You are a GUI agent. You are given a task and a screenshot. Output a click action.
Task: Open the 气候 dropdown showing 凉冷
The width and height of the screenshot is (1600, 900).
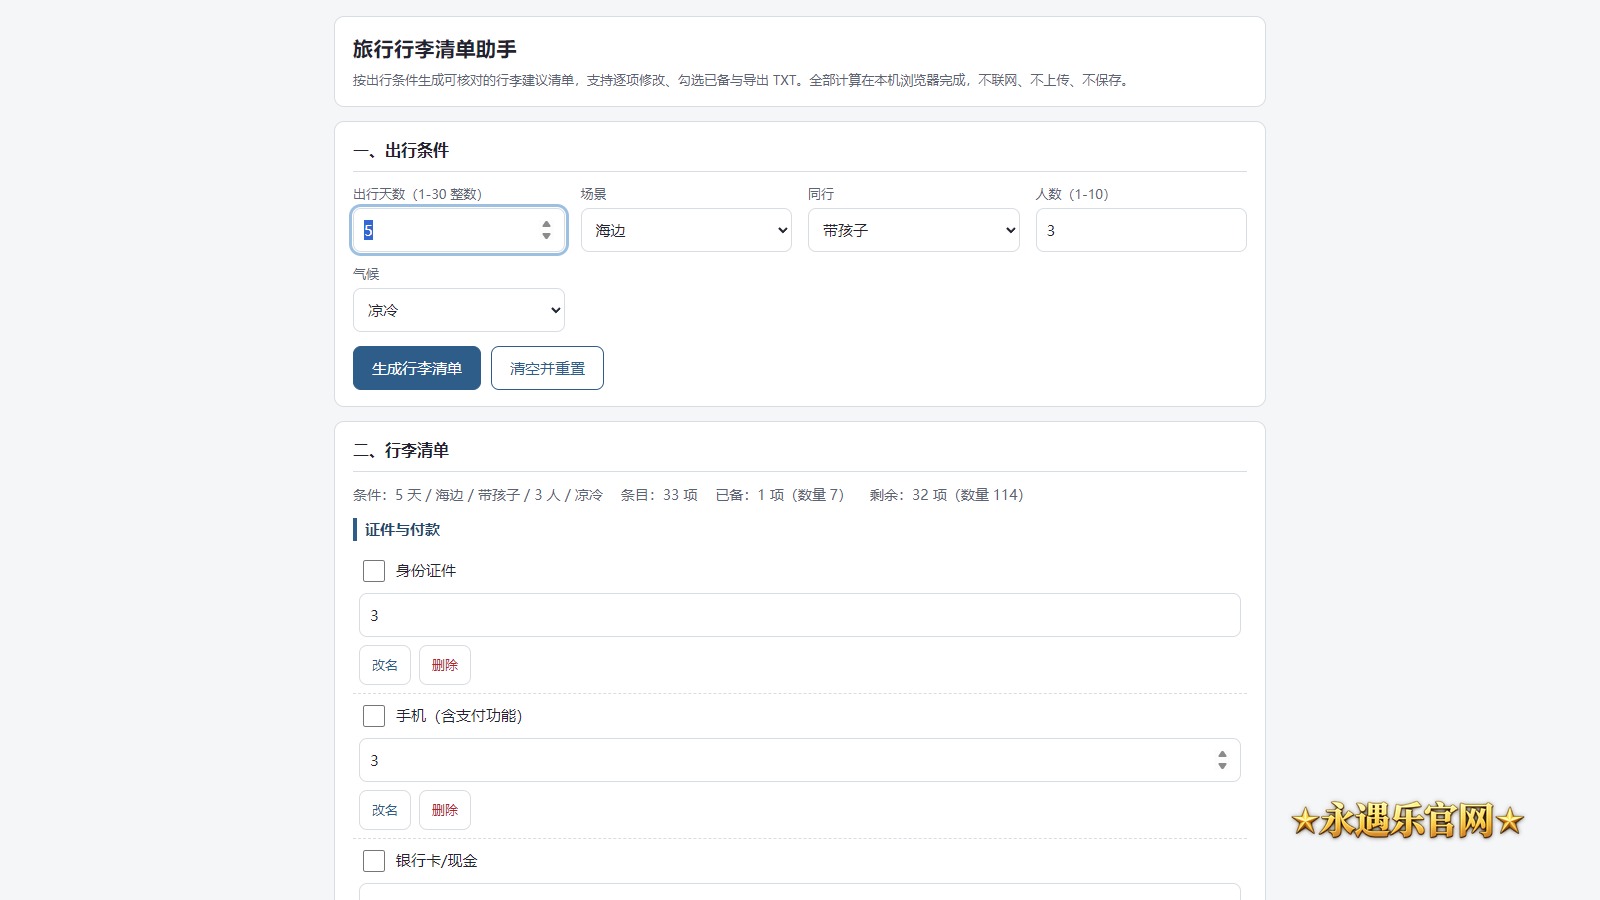459,310
